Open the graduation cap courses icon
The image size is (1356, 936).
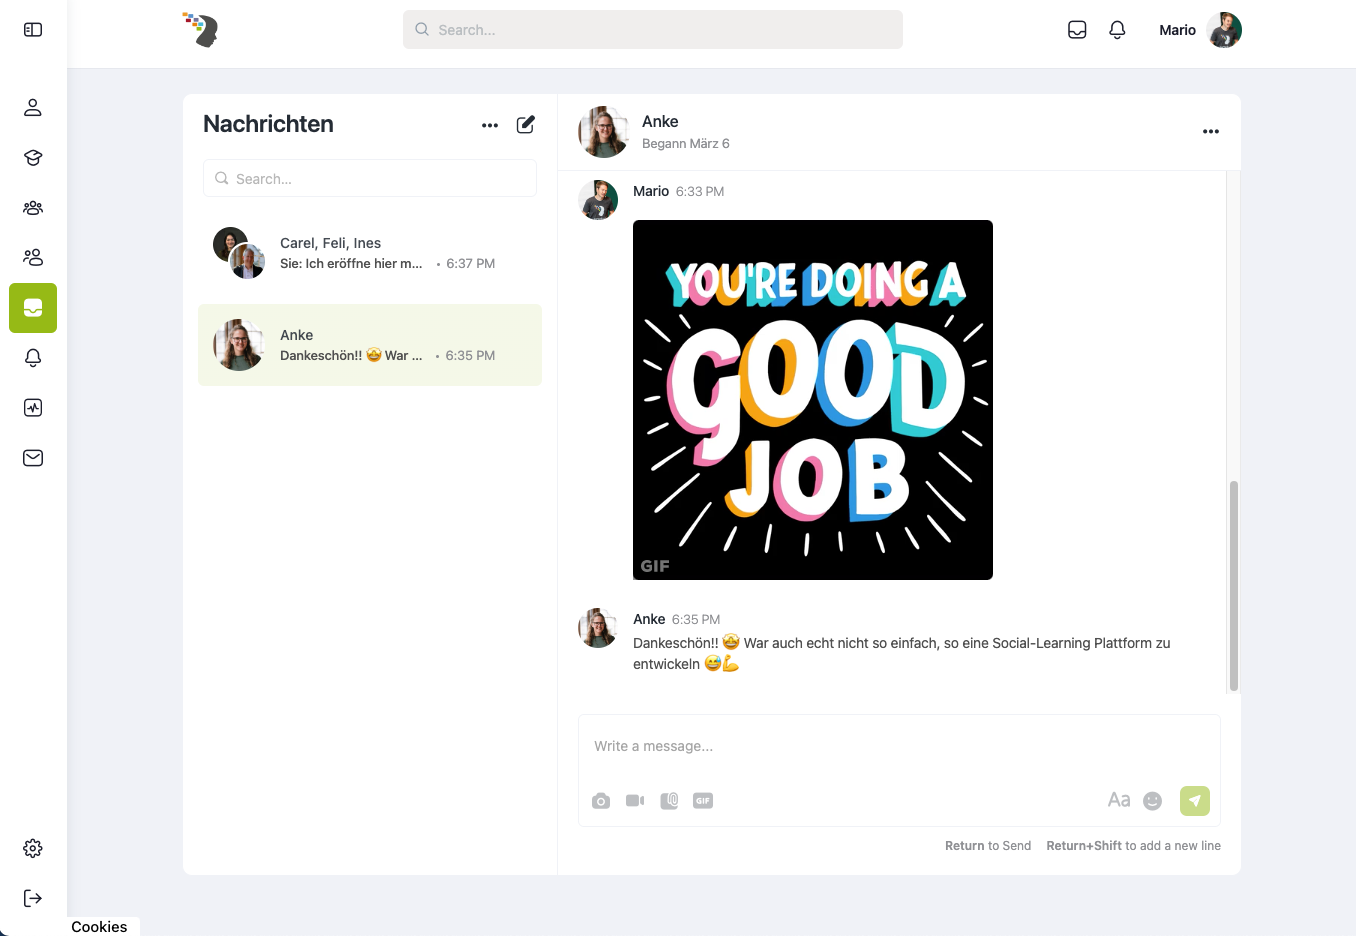pos(33,157)
